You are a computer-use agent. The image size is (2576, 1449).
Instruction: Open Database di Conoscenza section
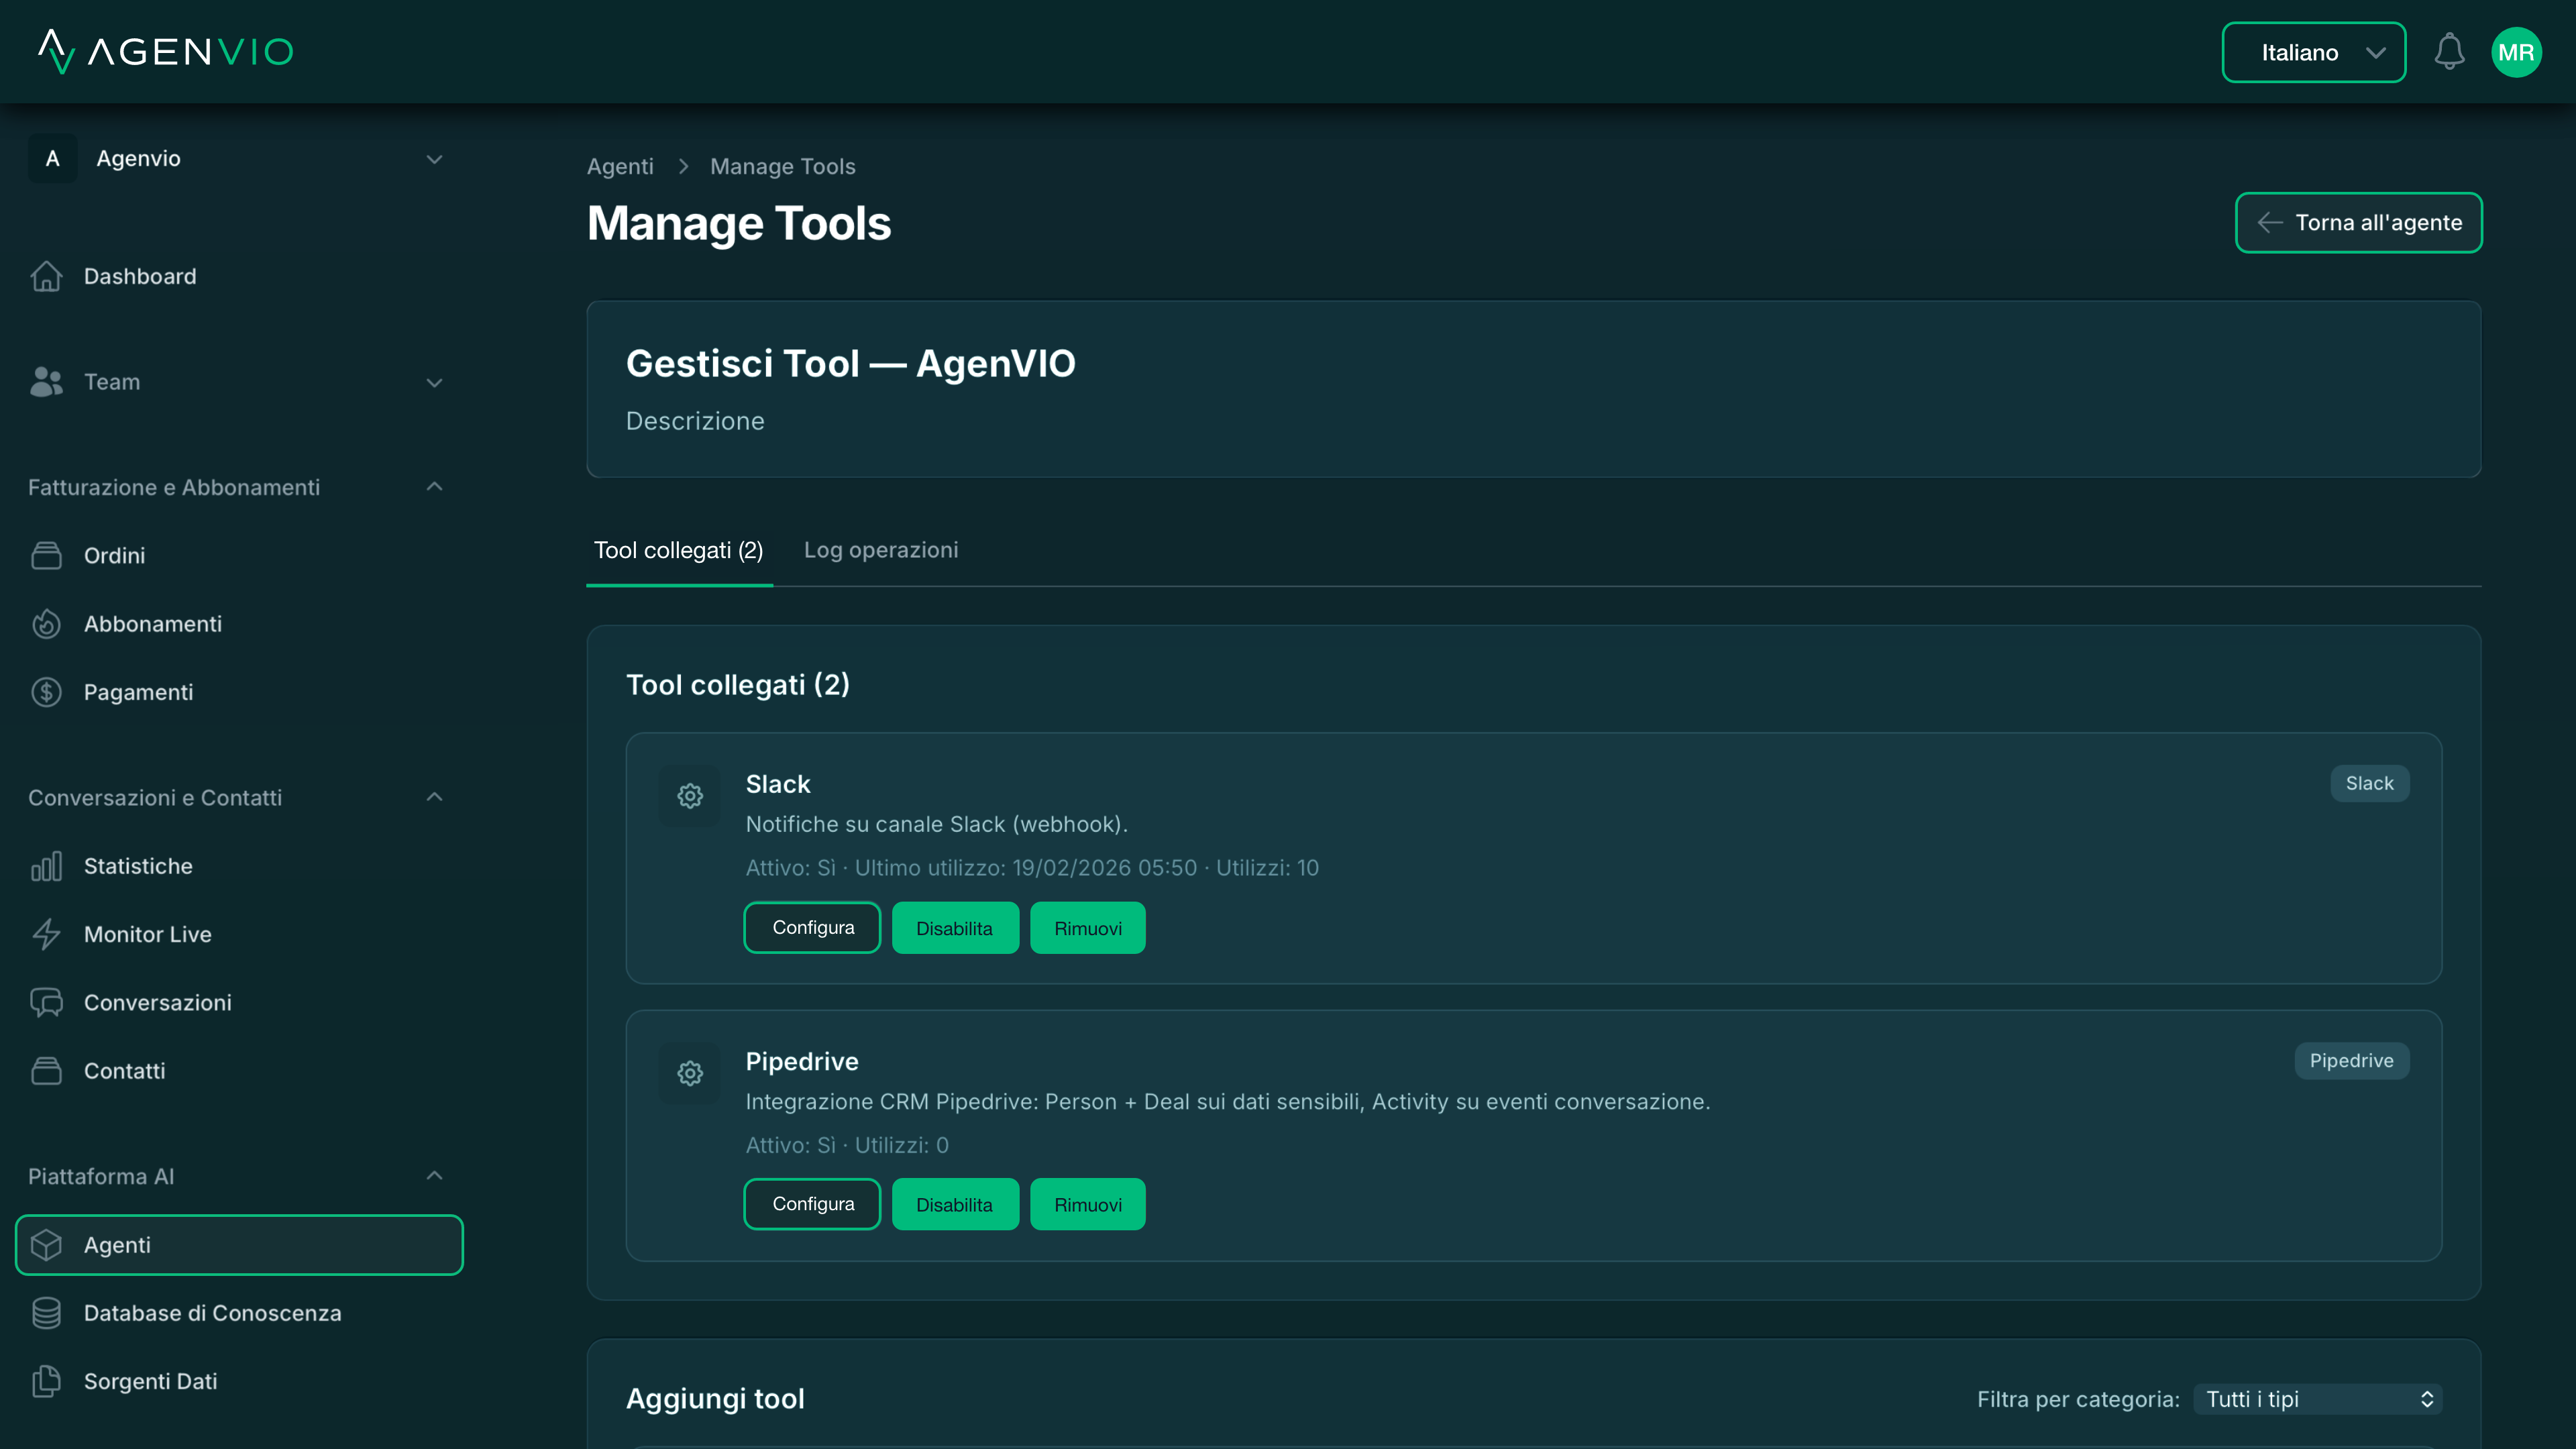pyautogui.click(x=212, y=1313)
